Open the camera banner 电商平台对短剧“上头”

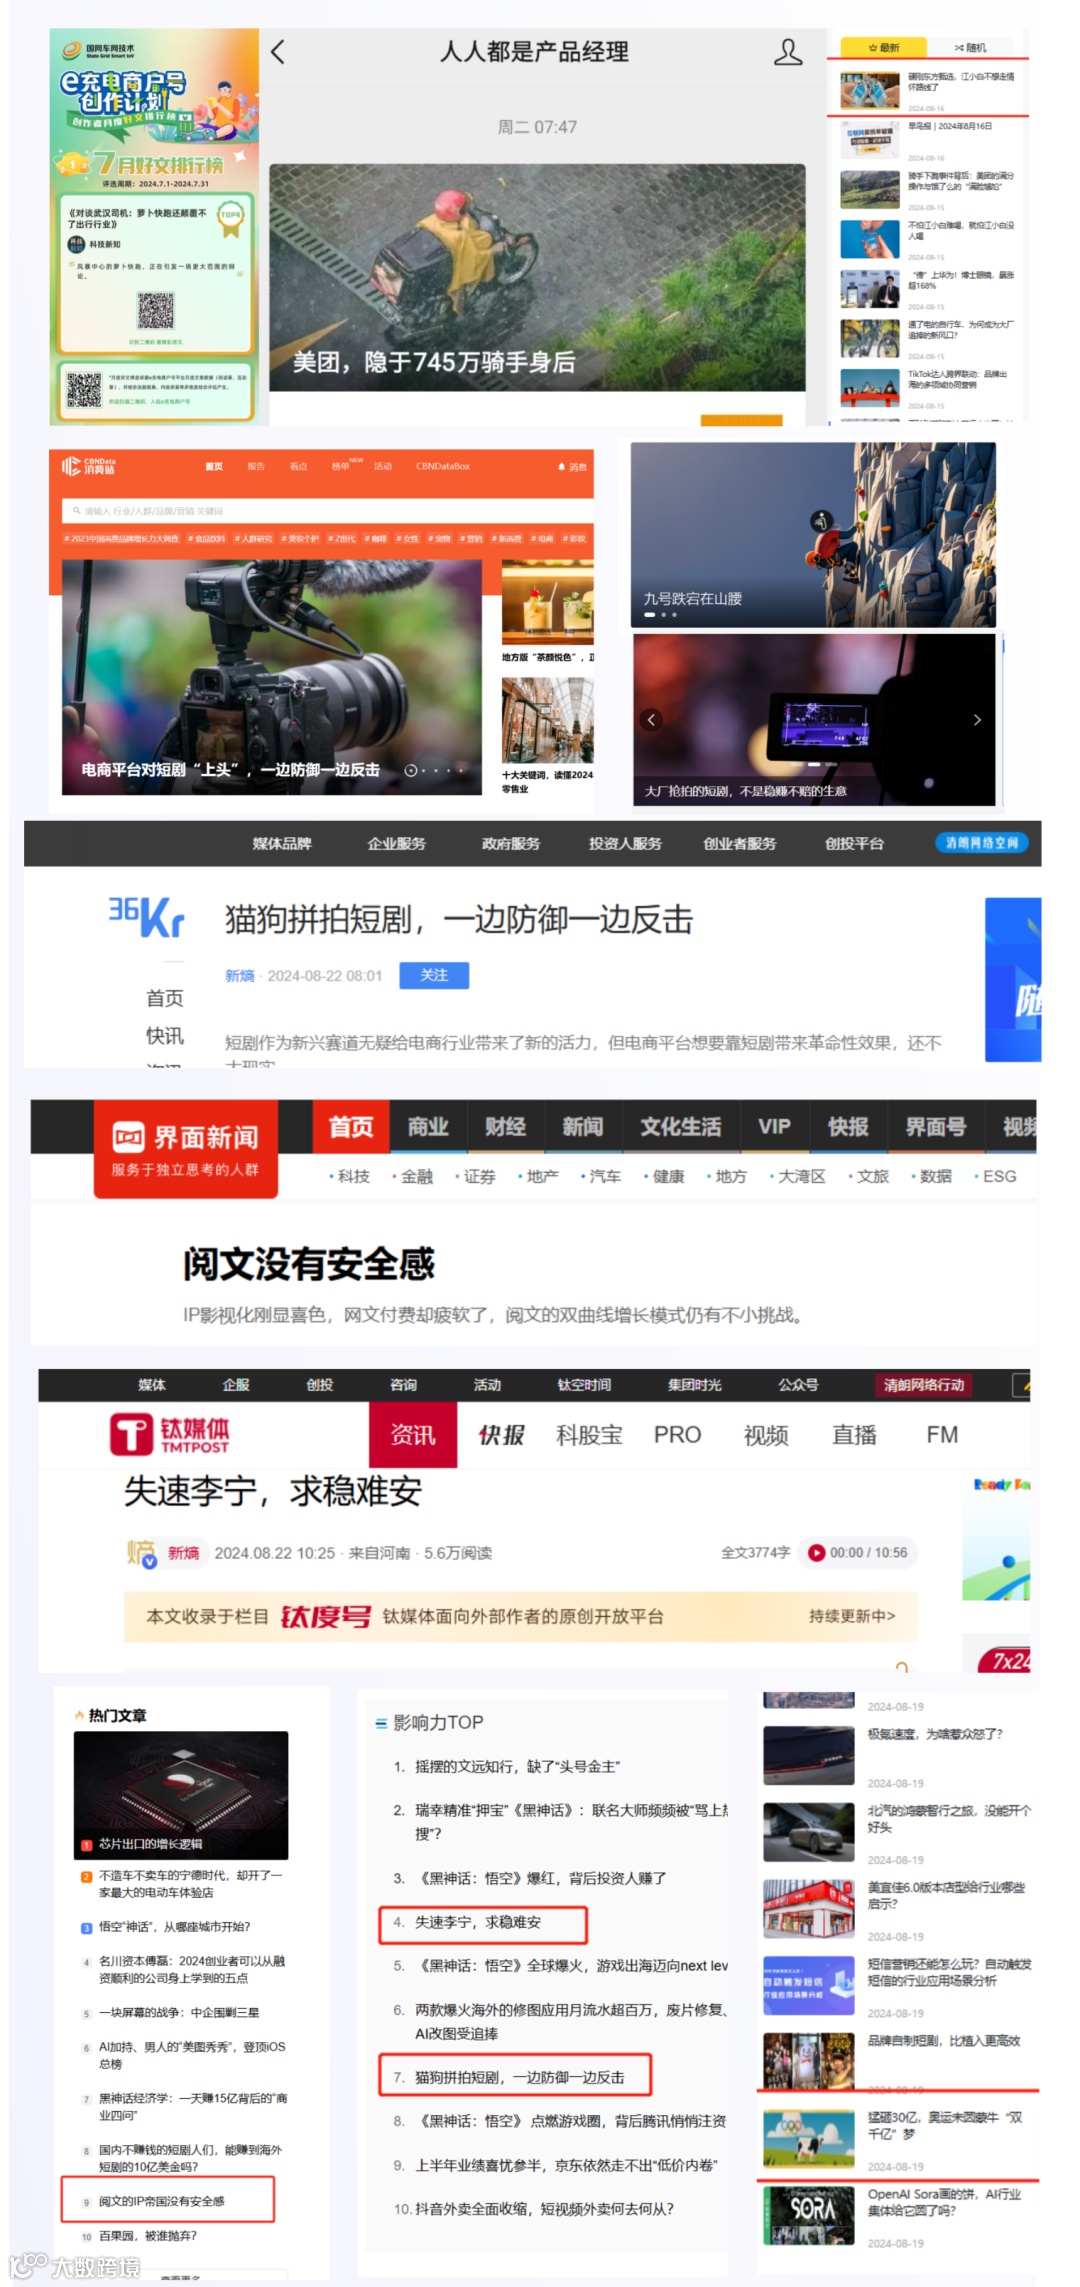[271, 677]
